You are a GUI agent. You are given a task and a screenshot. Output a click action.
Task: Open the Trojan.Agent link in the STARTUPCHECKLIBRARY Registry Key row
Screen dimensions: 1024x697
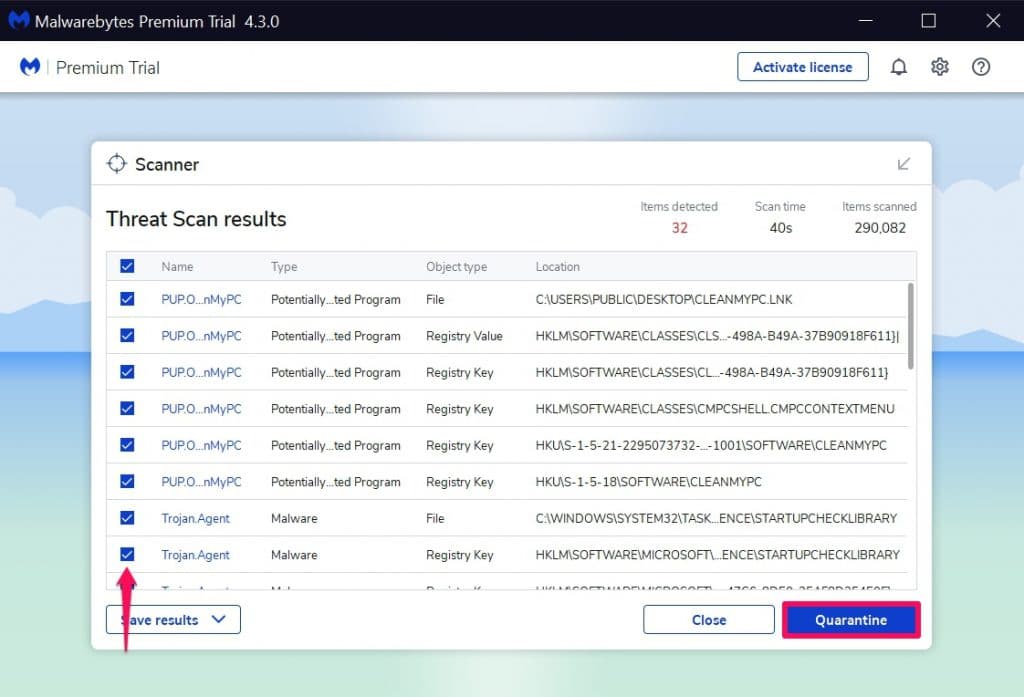195,555
